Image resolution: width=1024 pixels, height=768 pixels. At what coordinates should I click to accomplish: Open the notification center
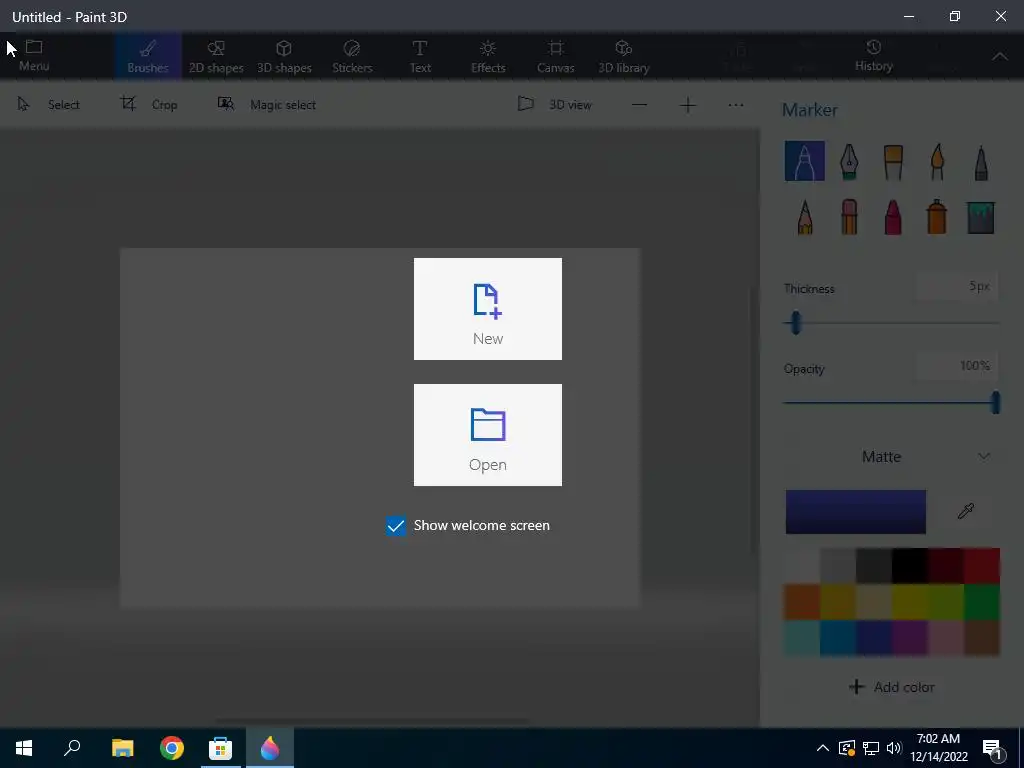point(993,749)
